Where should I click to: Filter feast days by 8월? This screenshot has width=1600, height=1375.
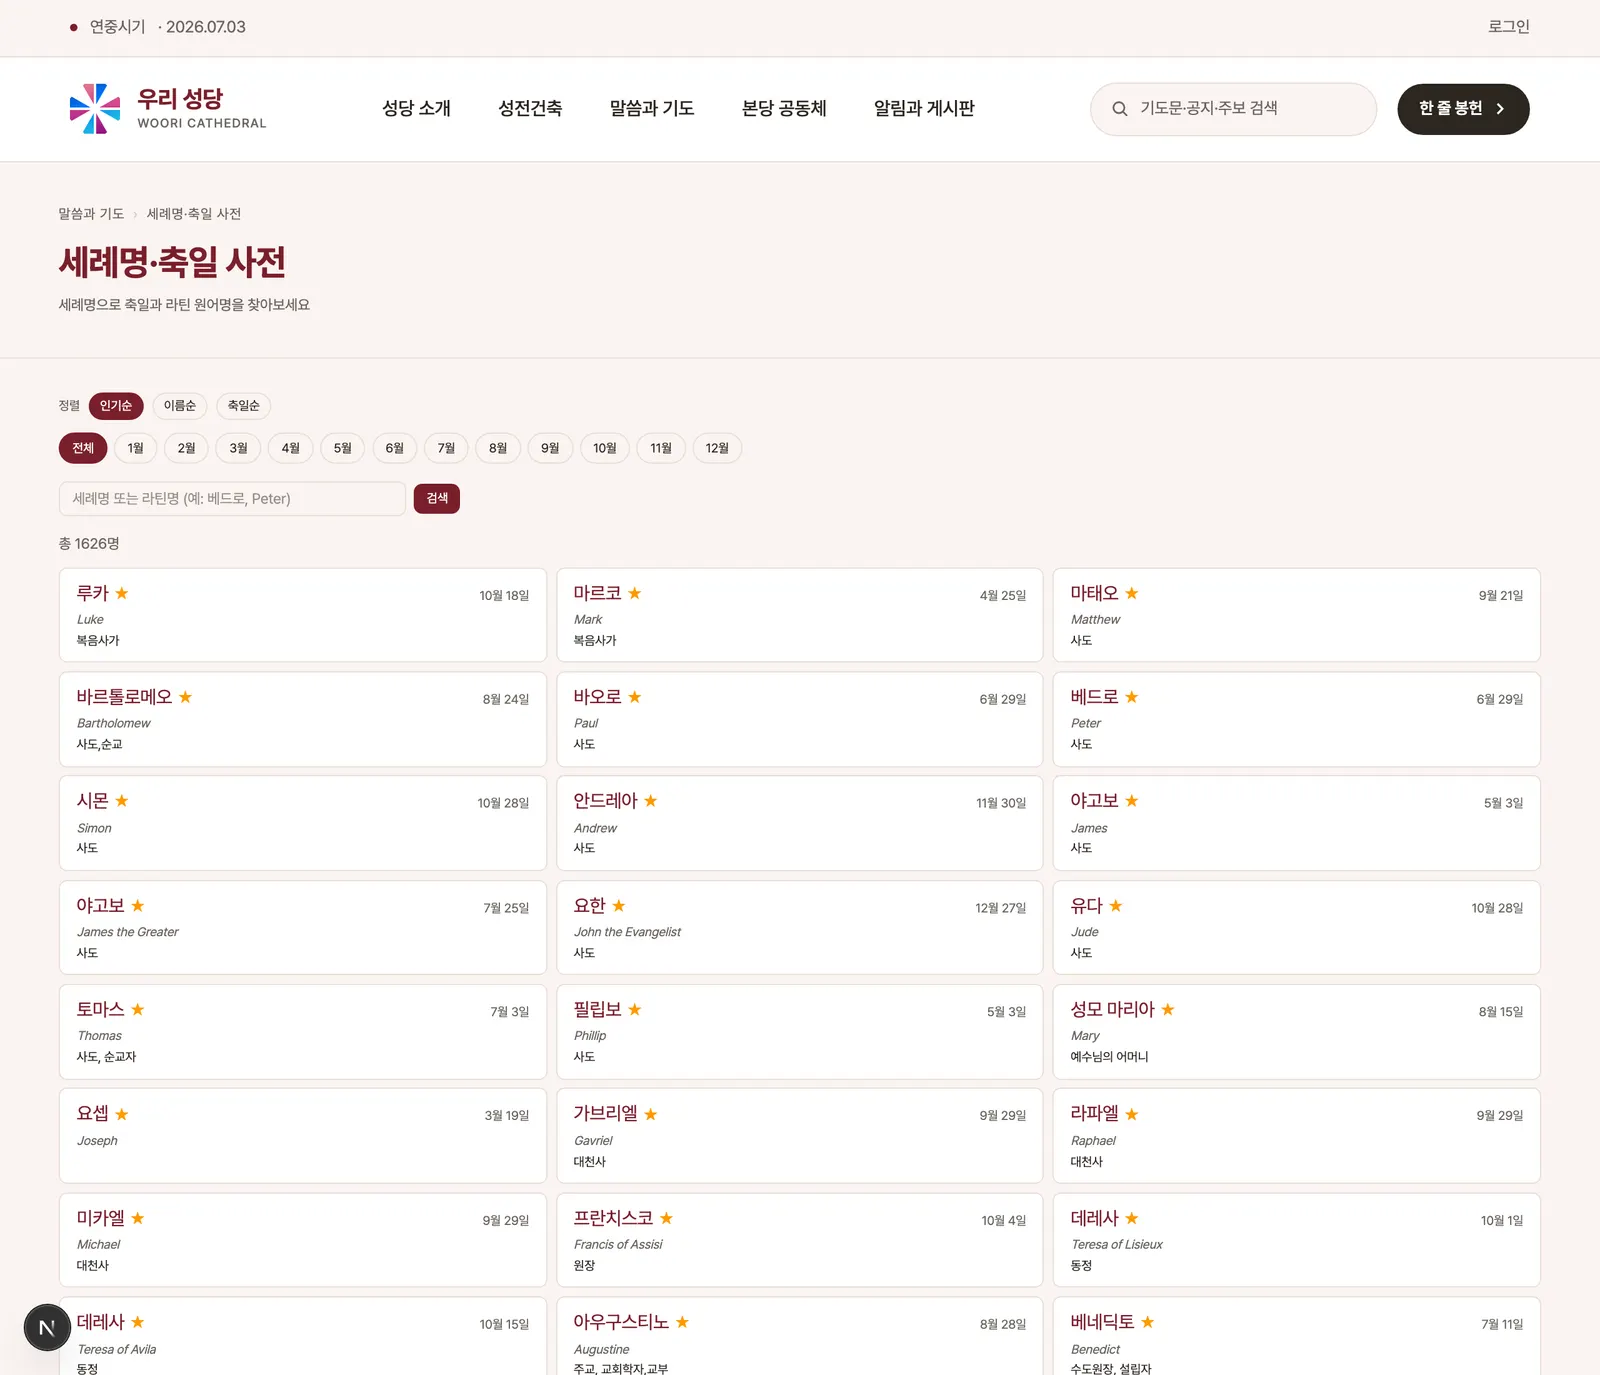pyautogui.click(x=498, y=448)
